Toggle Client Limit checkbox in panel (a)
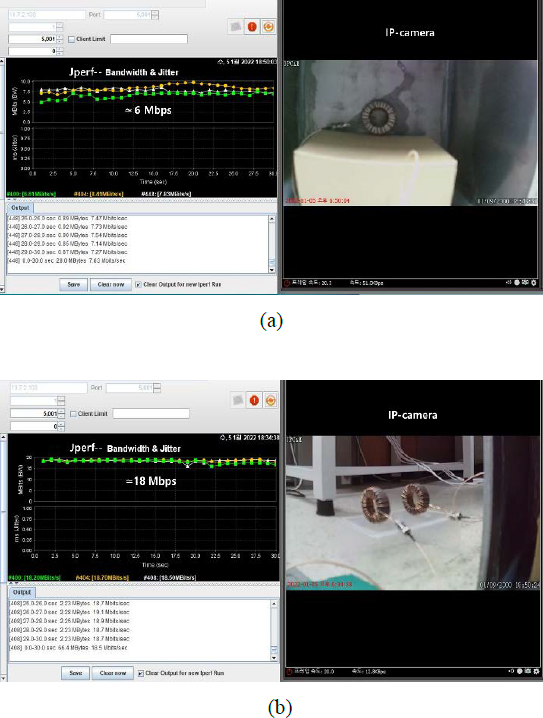The image size is (543, 718). click(x=71, y=39)
